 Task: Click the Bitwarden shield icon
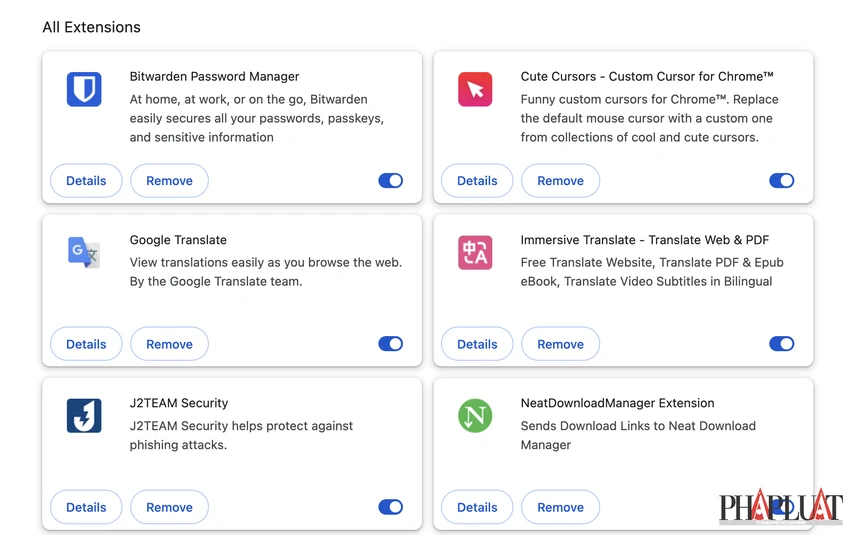(x=84, y=89)
